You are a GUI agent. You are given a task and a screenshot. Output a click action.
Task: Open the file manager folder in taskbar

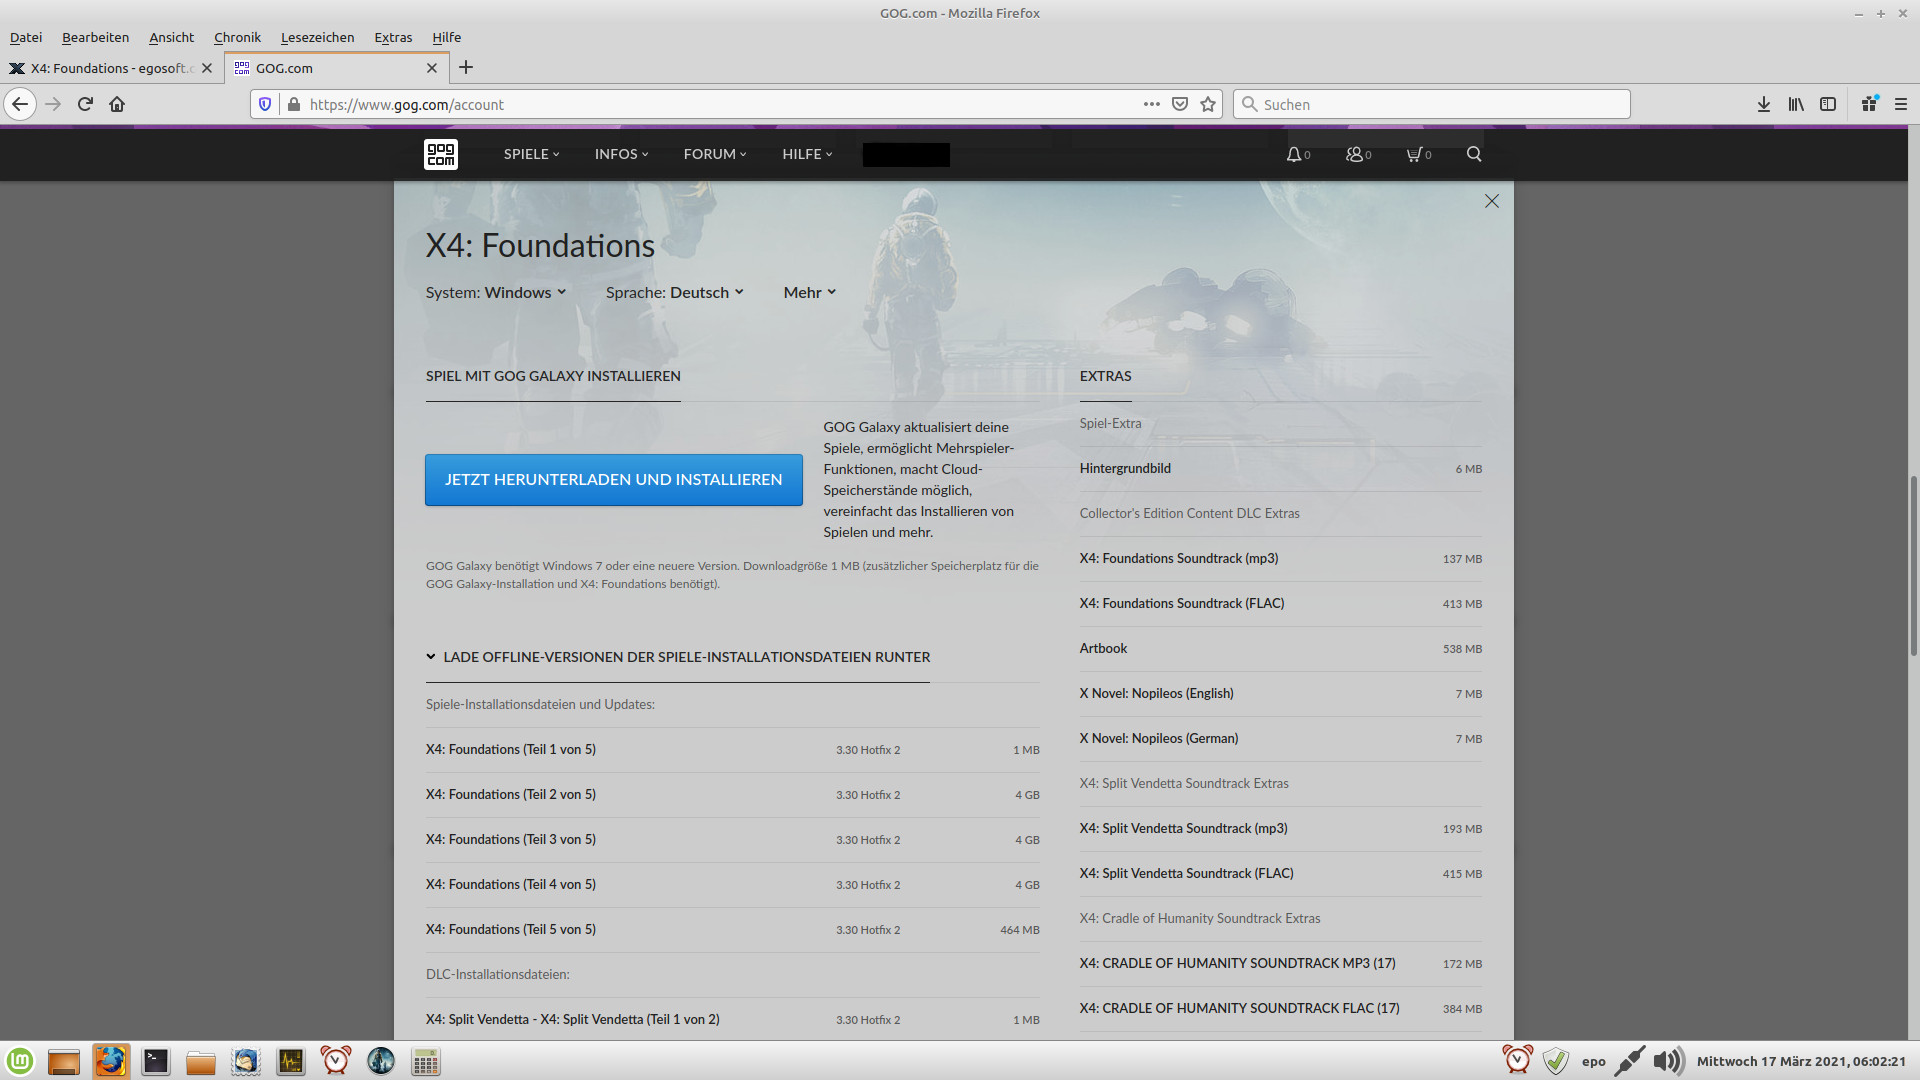click(x=201, y=1061)
